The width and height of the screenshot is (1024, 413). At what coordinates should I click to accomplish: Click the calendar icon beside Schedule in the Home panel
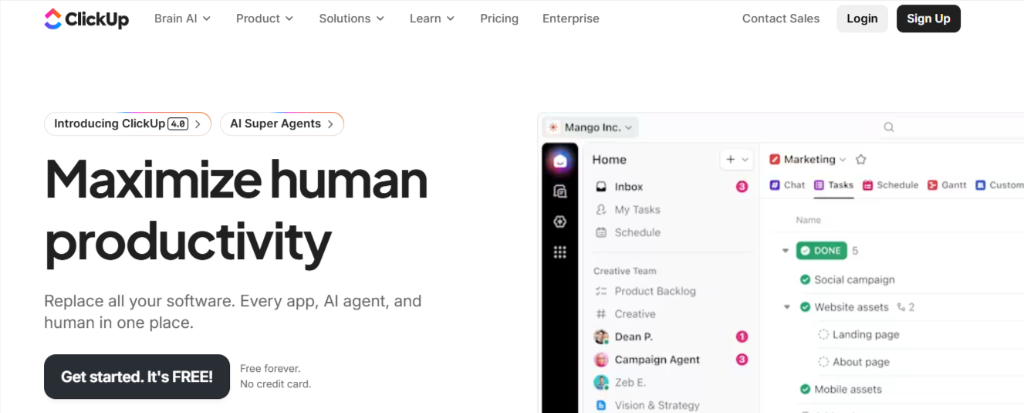(601, 233)
